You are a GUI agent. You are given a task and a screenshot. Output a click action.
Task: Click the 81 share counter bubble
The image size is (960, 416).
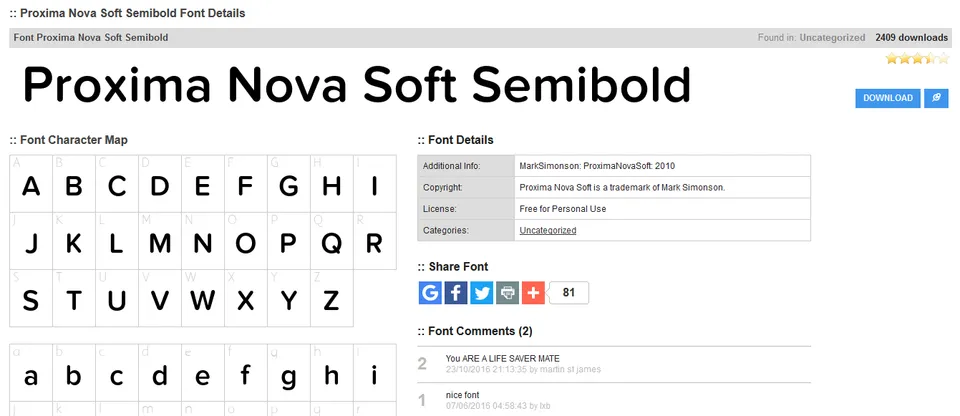click(569, 293)
